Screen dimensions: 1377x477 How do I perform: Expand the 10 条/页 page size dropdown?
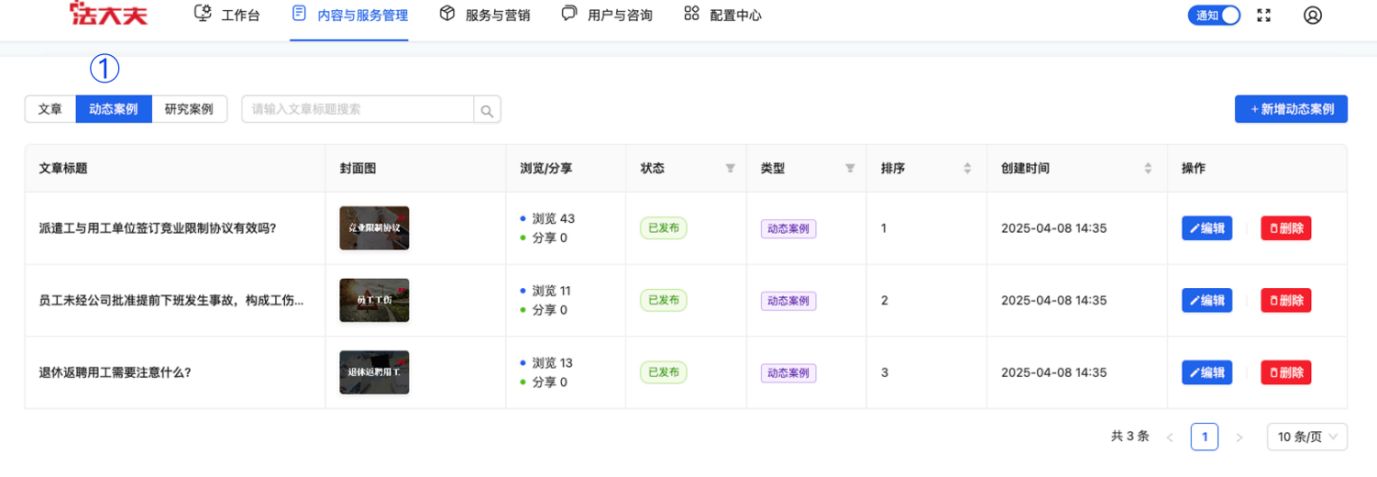tap(1307, 437)
